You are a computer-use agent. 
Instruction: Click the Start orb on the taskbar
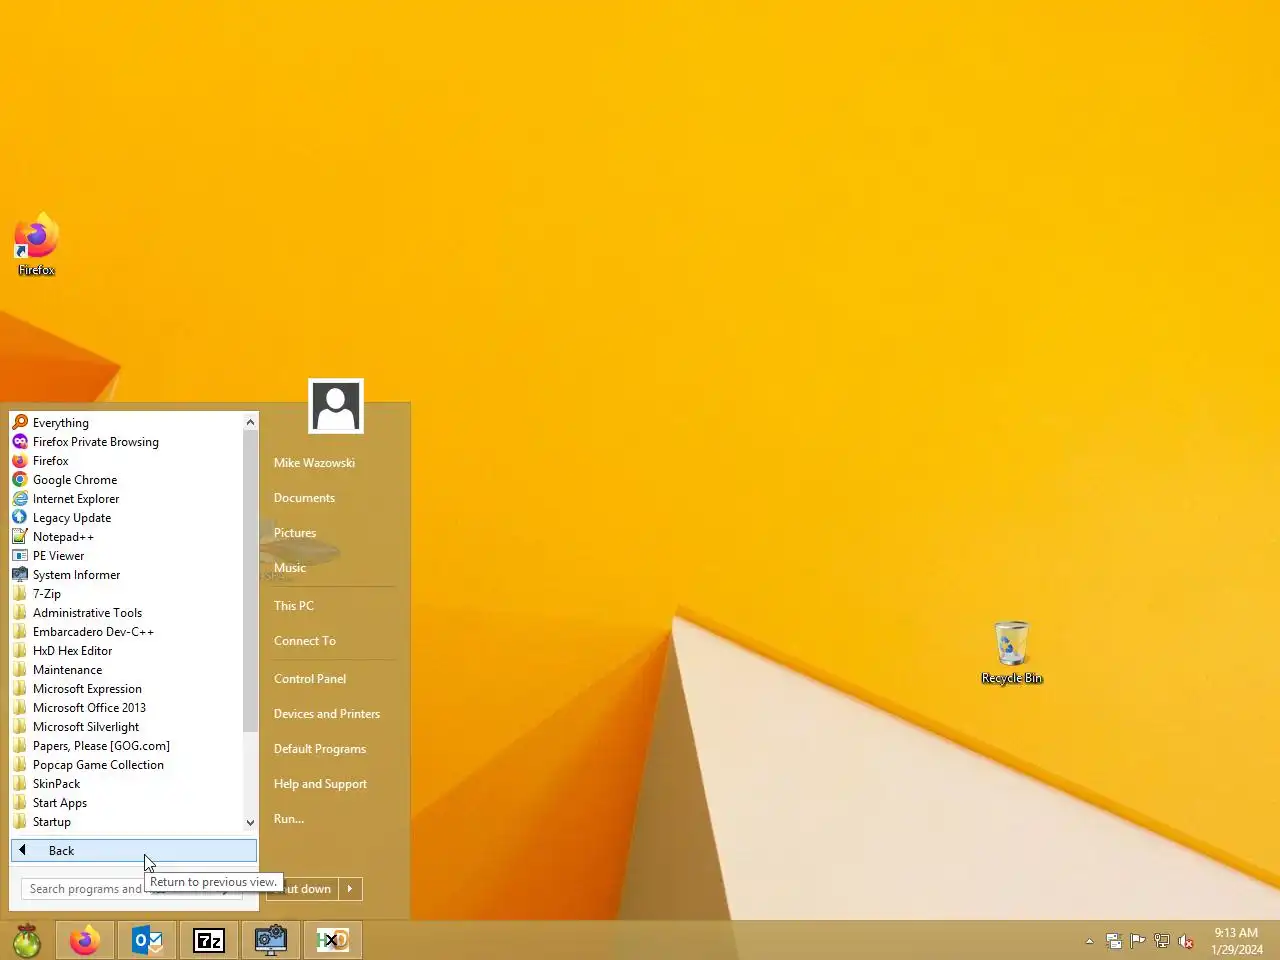pyautogui.click(x=27, y=940)
